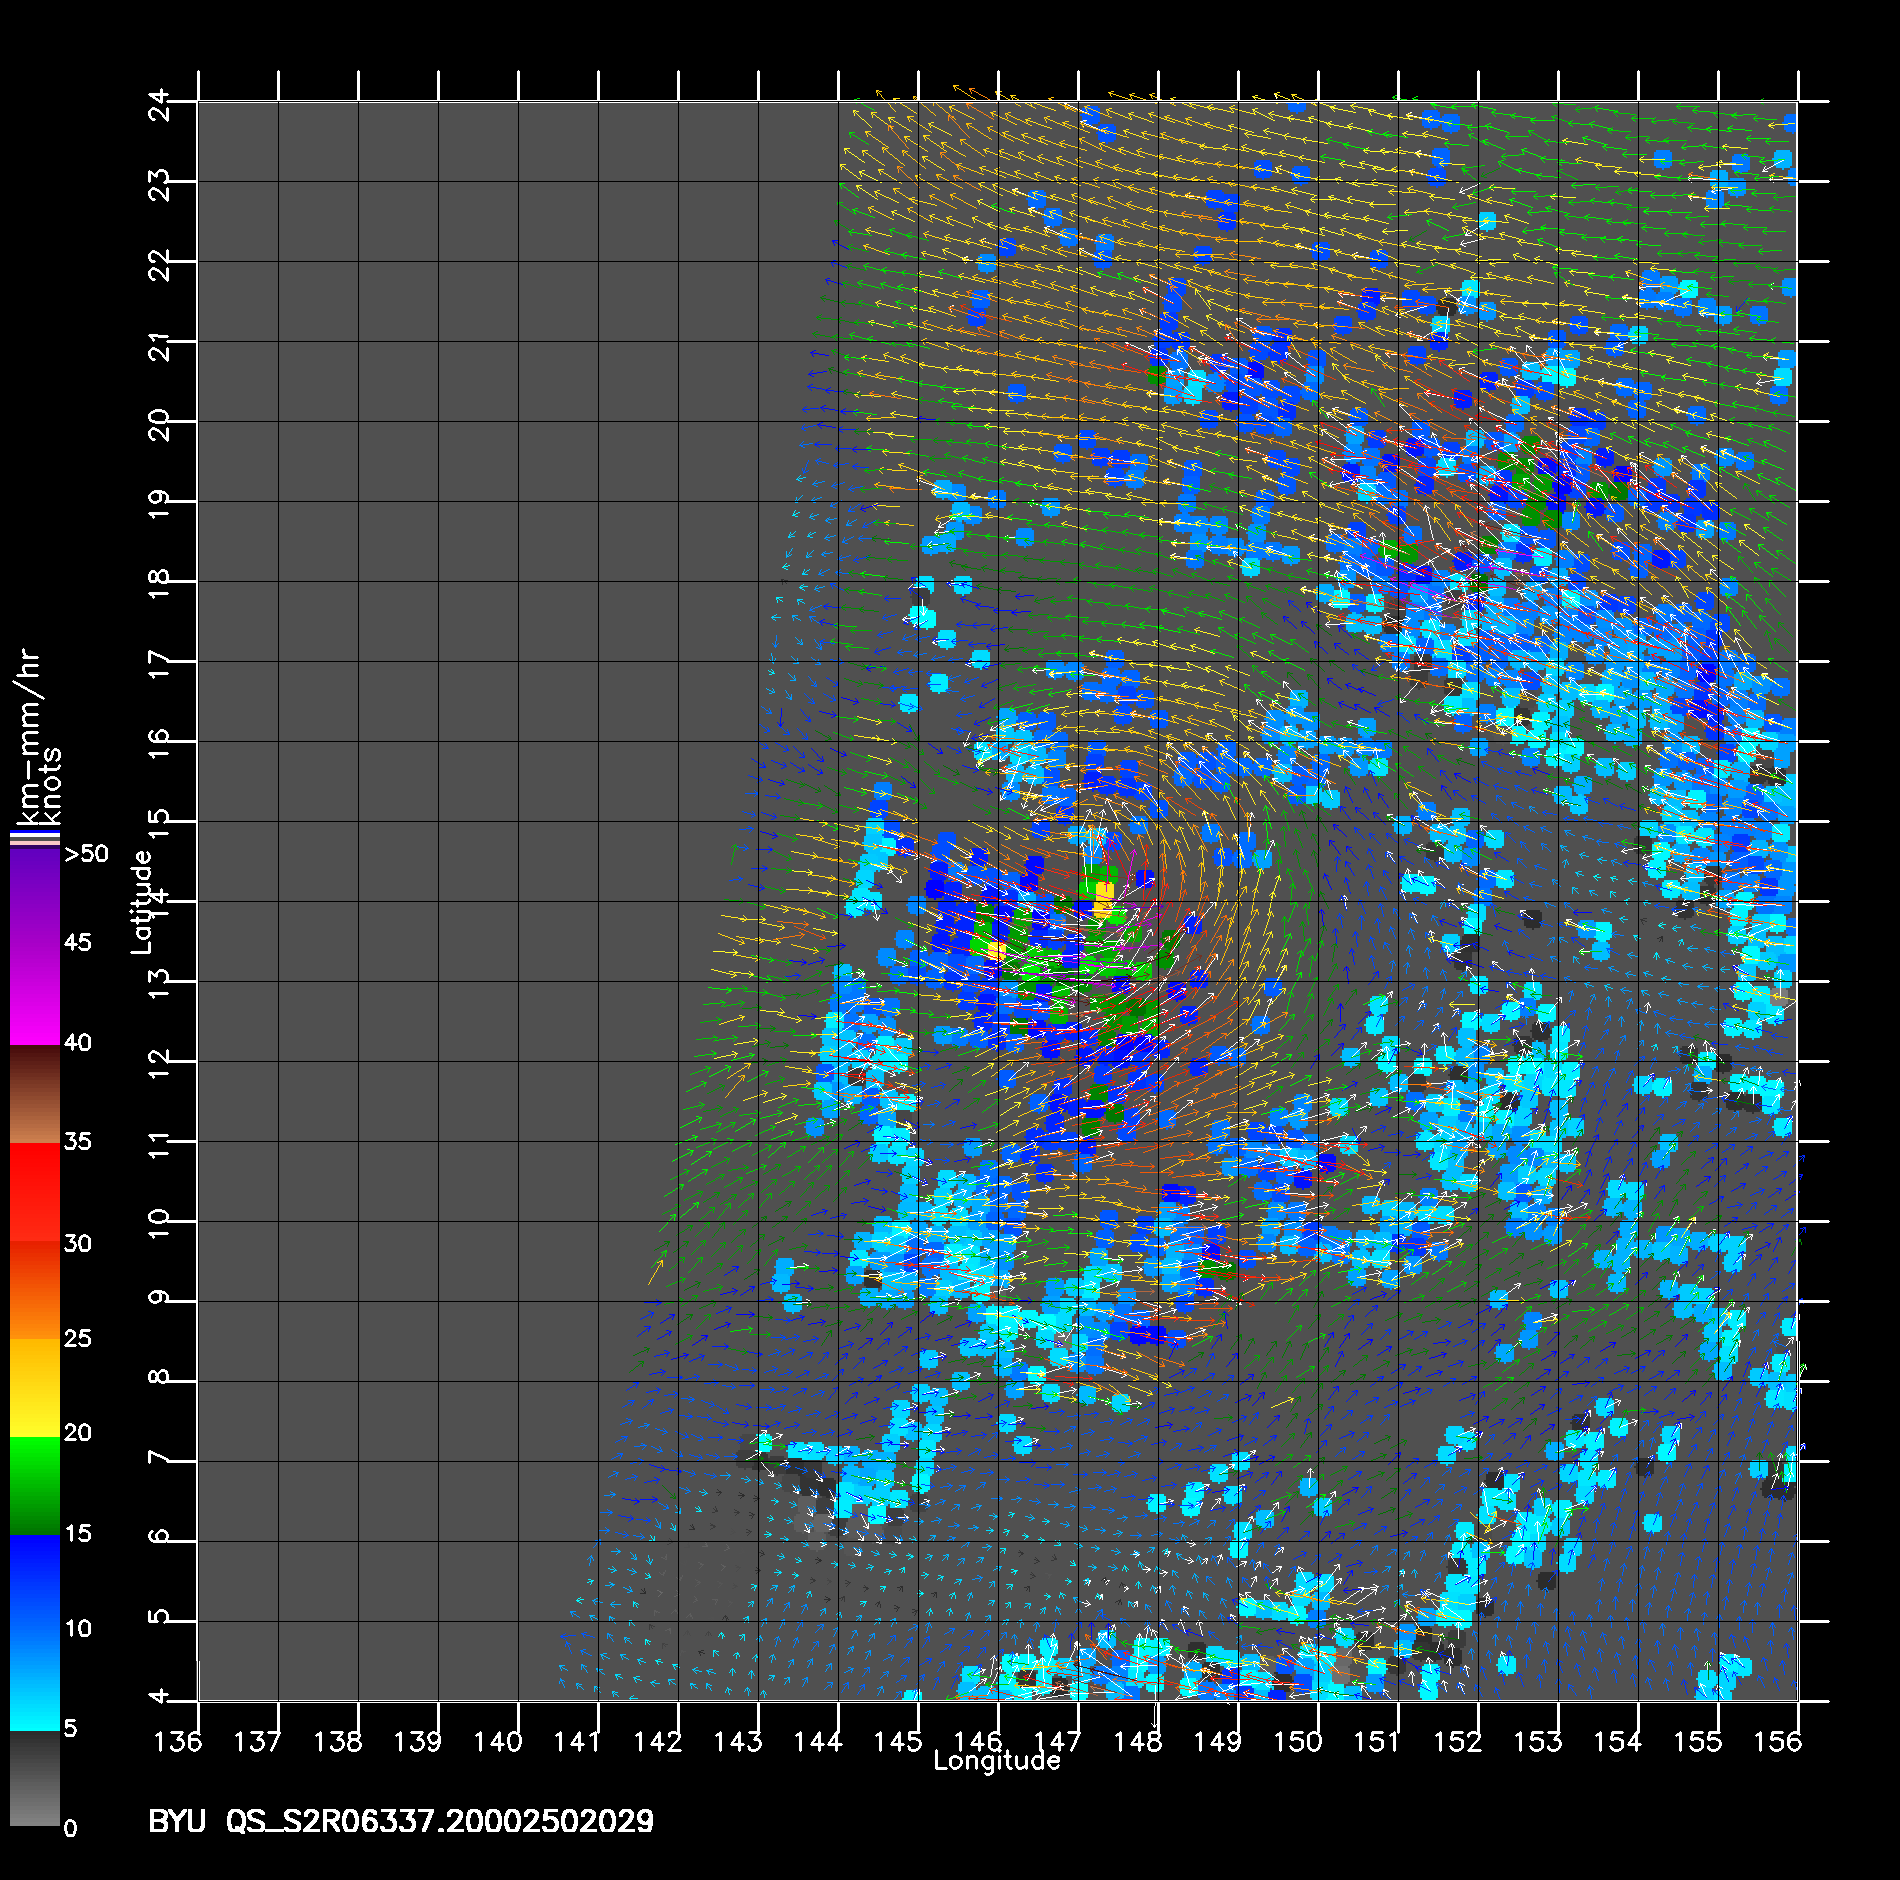The height and width of the screenshot is (1880, 1900).
Task: Click longitude tick label 136
Action: click(x=177, y=1742)
